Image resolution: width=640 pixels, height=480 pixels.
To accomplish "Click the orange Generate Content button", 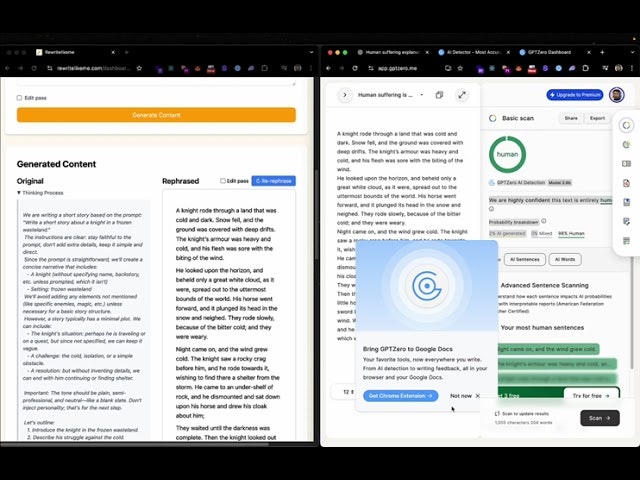I will tap(156, 115).
